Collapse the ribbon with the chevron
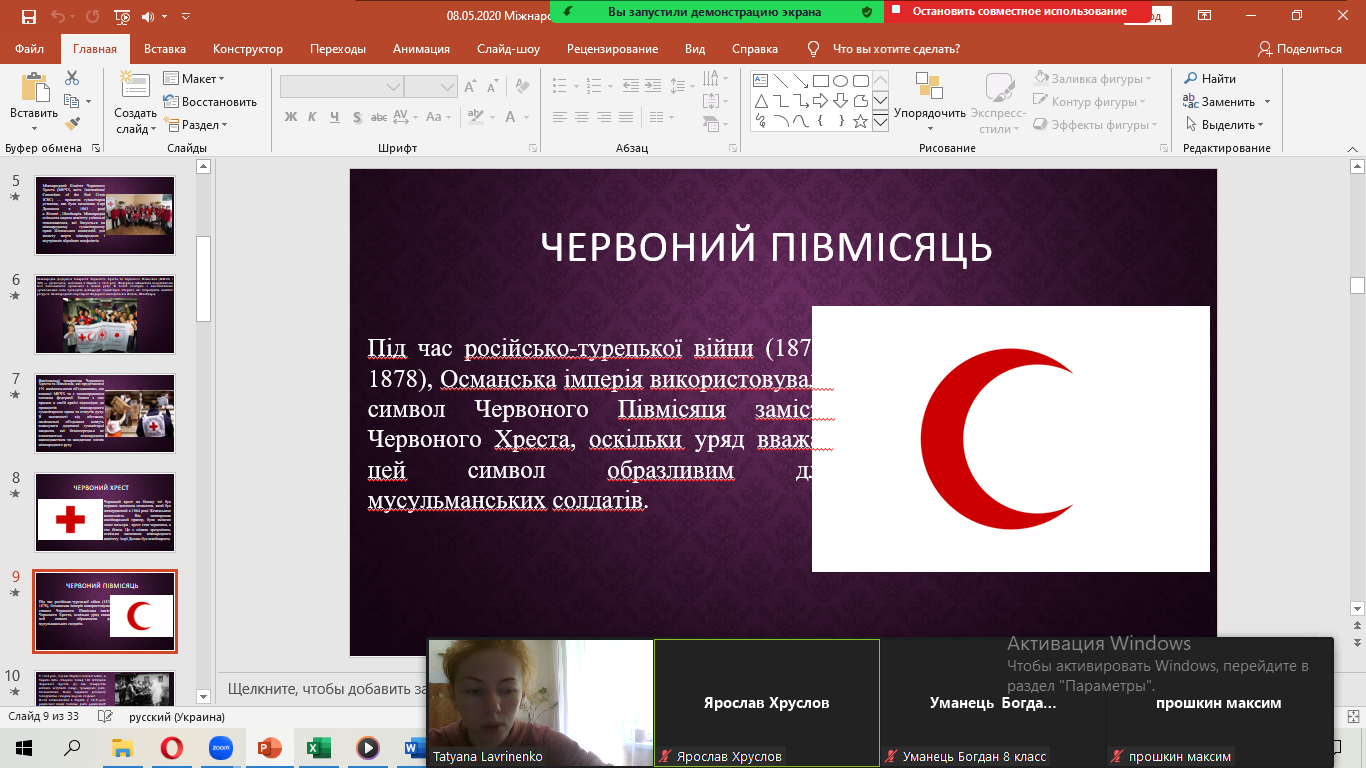This screenshot has height=768, width=1366. [x=1354, y=147]
